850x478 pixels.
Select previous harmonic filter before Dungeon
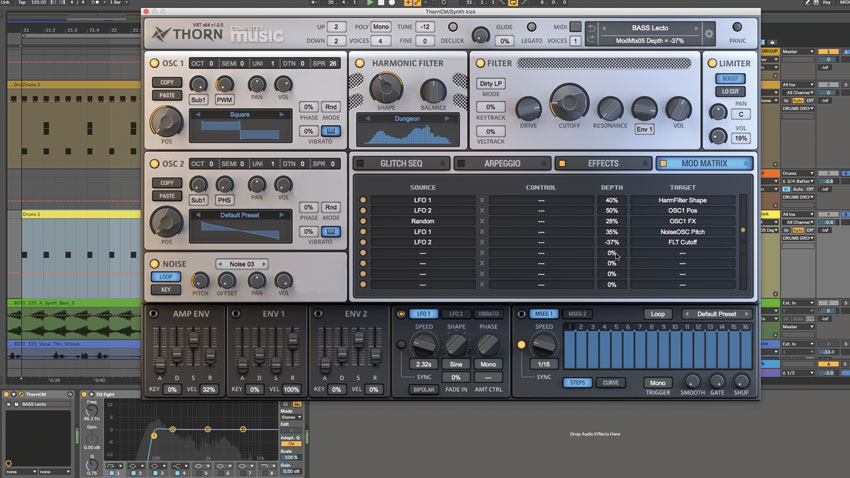368,118
